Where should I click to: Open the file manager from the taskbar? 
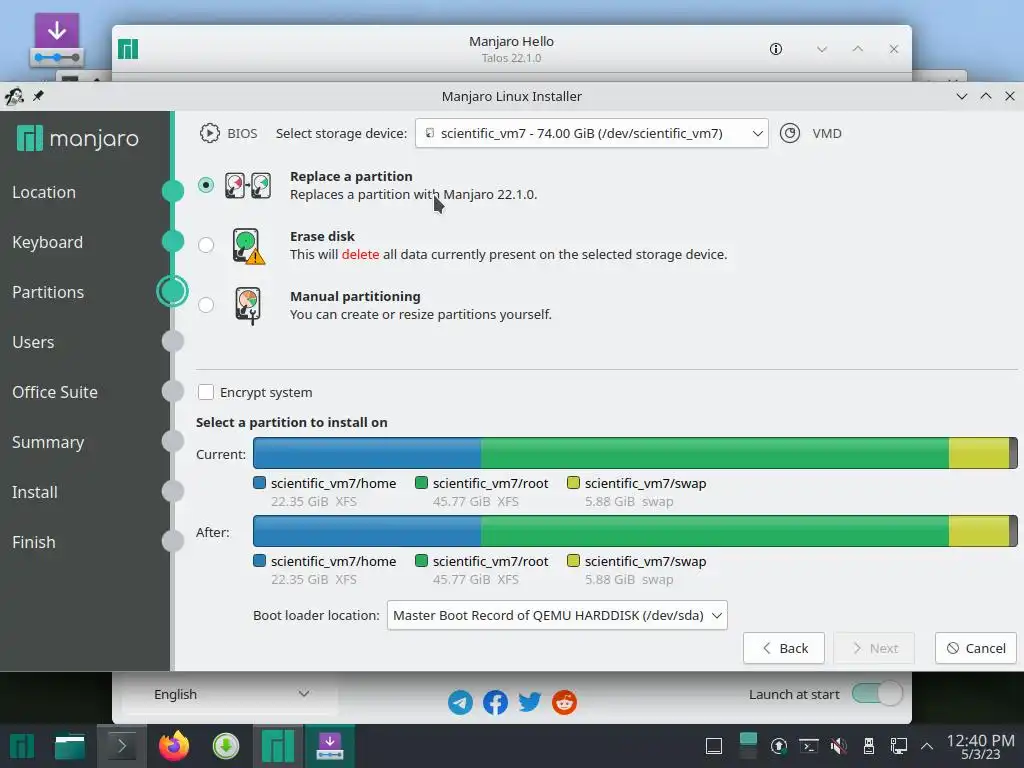[x=70, y=746]
